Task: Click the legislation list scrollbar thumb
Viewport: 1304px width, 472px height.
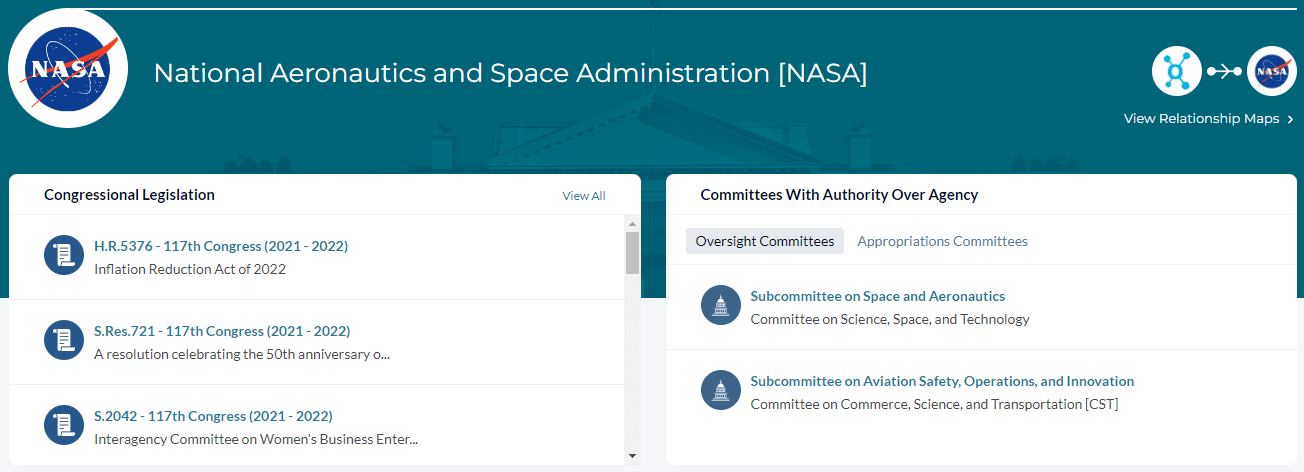Action: coord(632,253)
